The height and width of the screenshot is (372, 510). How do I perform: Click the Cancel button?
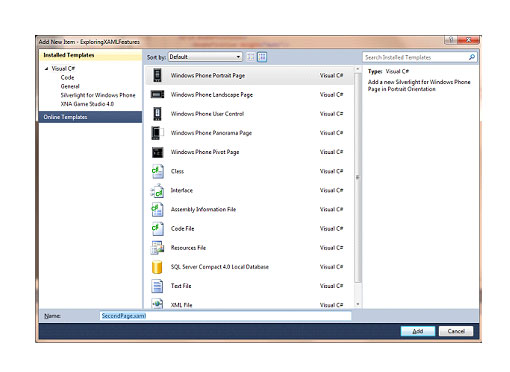pos(456,331)
